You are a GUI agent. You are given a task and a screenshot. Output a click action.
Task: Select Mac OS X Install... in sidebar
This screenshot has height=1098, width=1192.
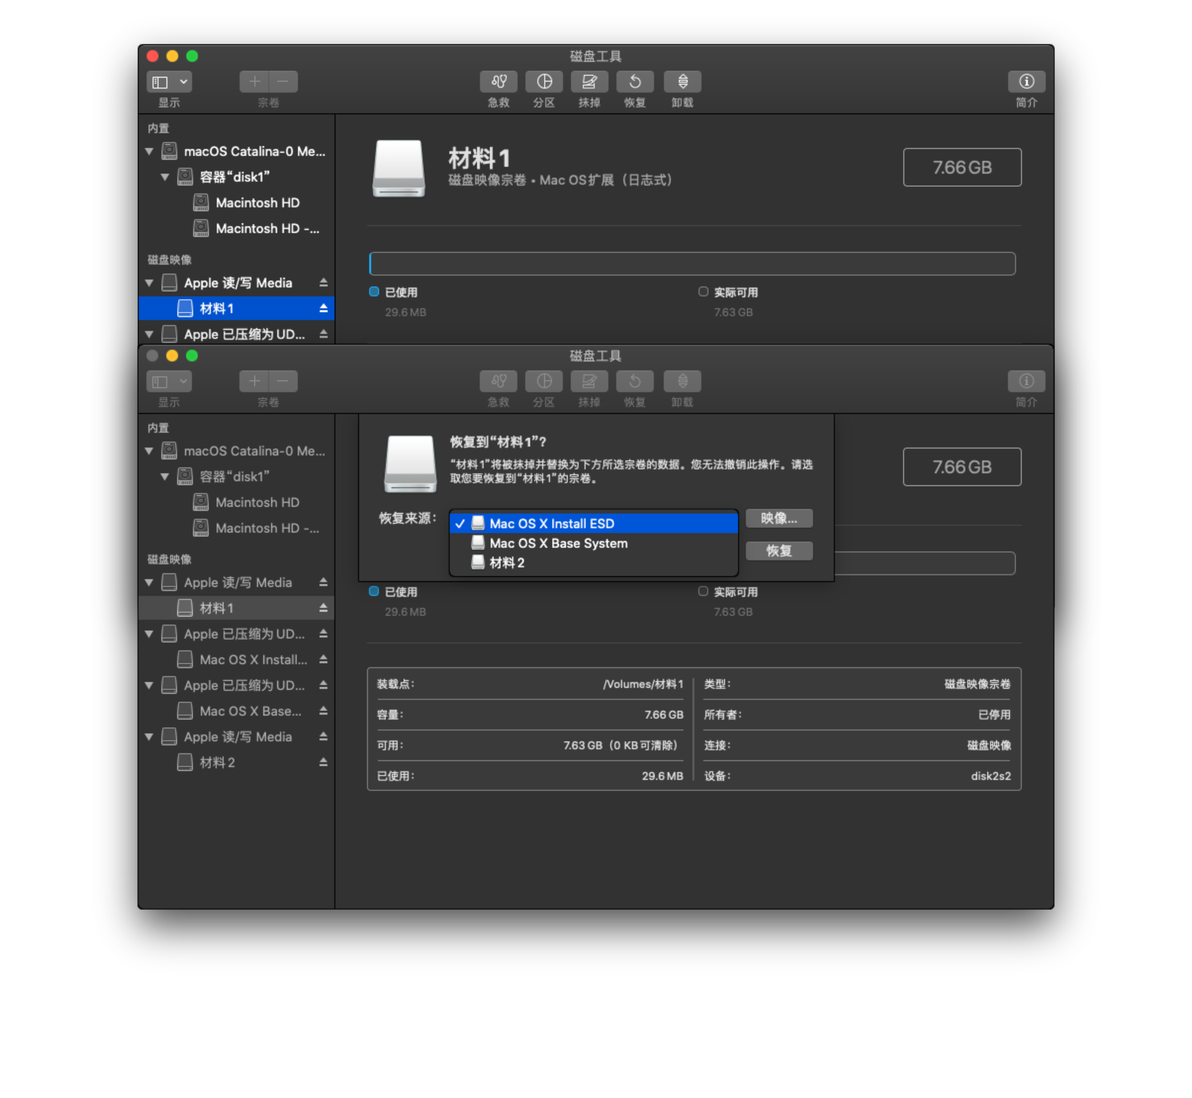236,660
